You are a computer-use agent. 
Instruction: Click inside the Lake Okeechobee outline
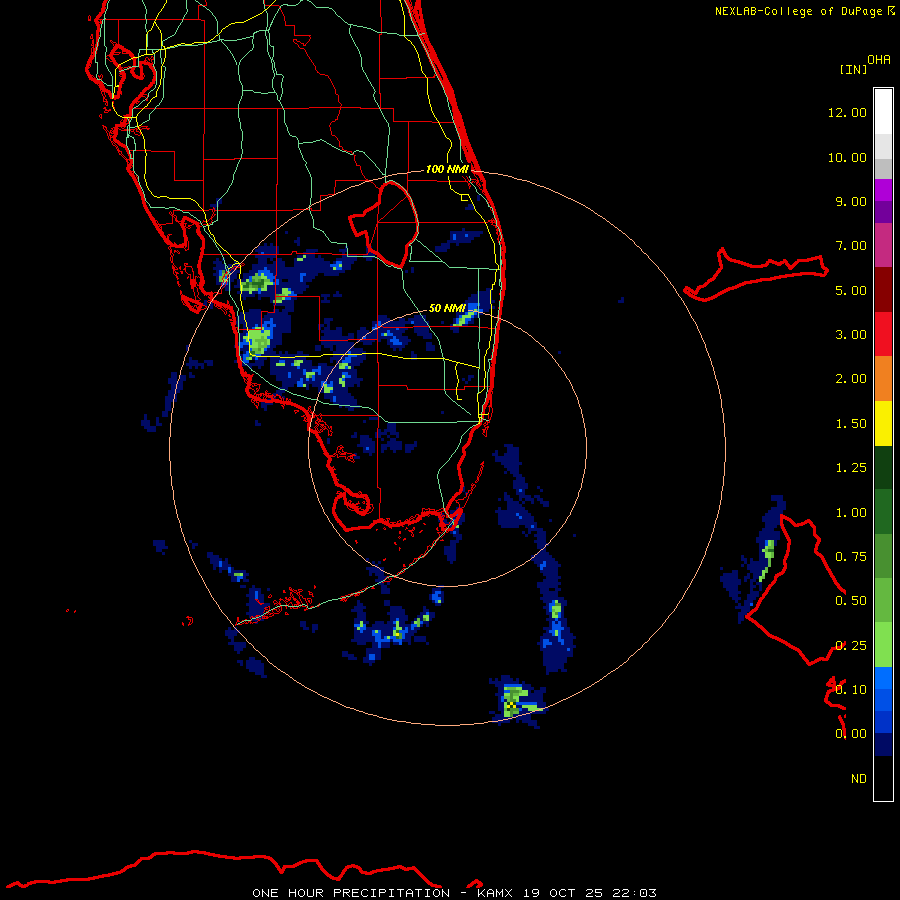tap(390, 224)
